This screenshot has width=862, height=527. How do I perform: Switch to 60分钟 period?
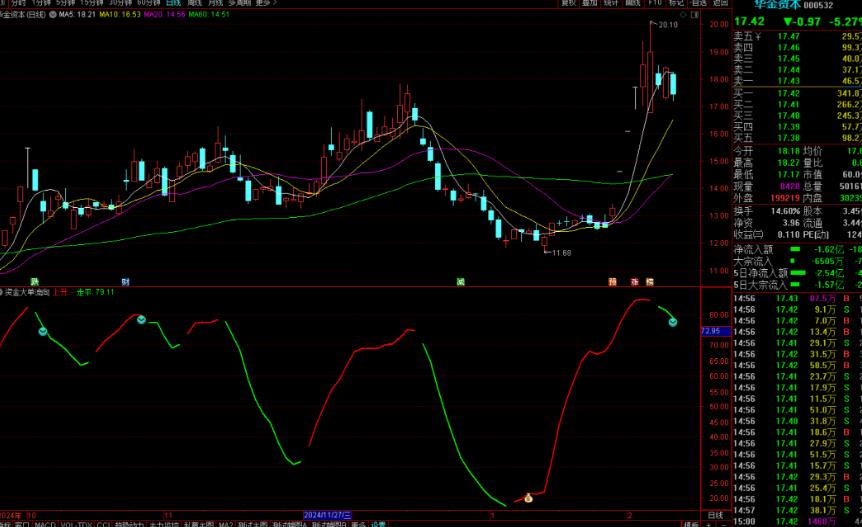pyautogui.click(x=148, y=3)
